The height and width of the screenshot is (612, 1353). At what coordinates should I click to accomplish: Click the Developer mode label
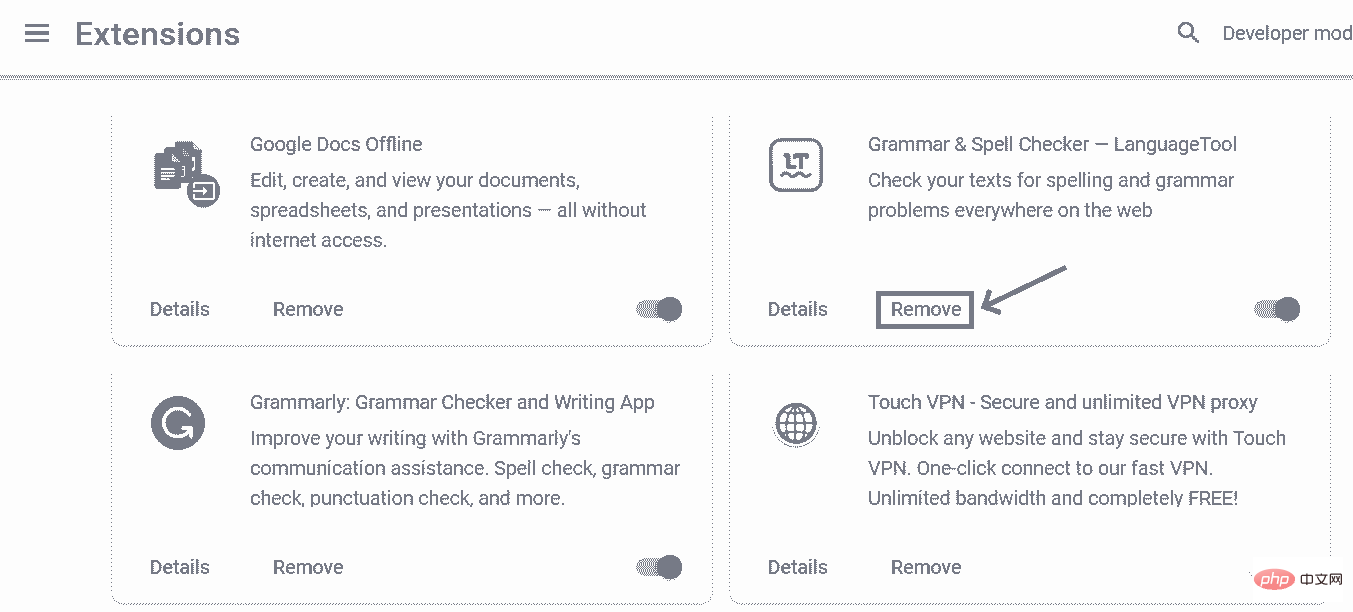(x=1287, y=33)
